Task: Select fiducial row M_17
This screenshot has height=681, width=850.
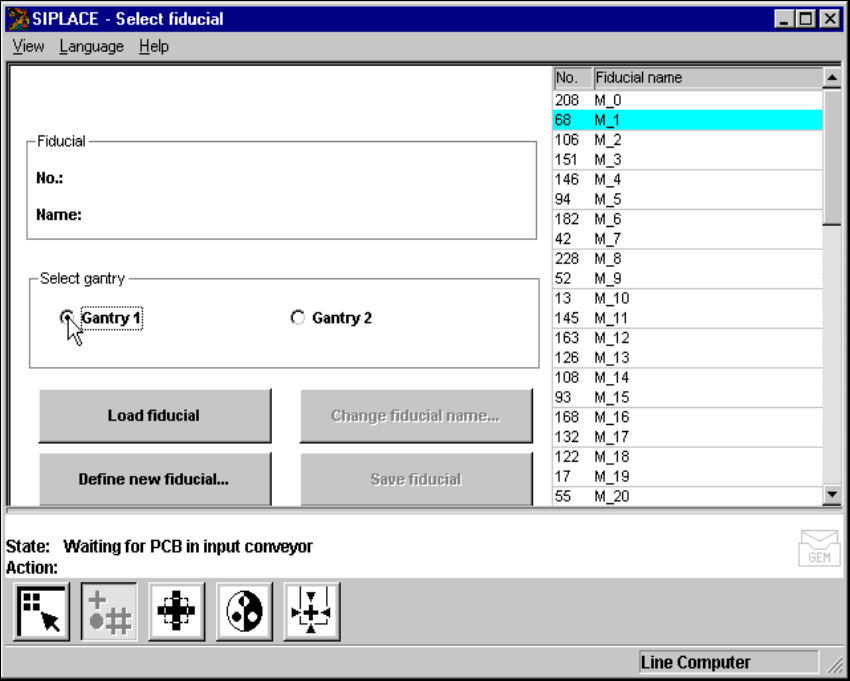Action: 687,436
